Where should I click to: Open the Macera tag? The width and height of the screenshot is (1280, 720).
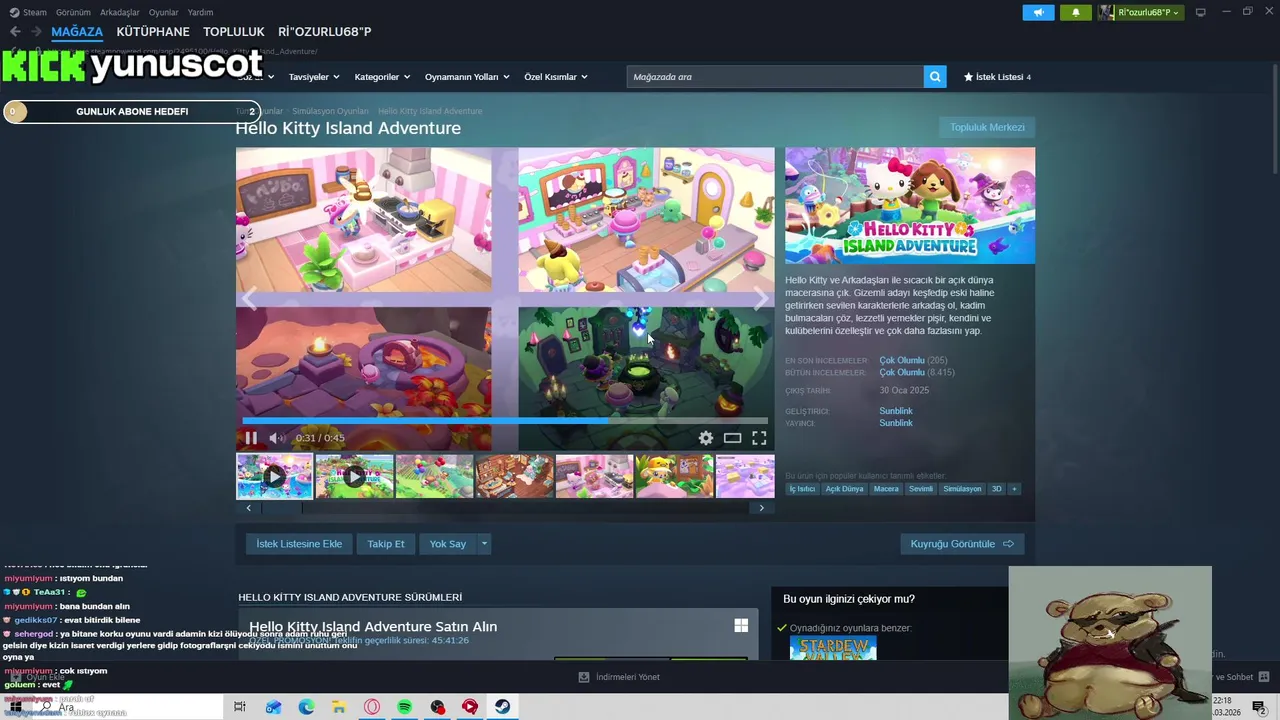pyautogui.click(x=886, y=489)
